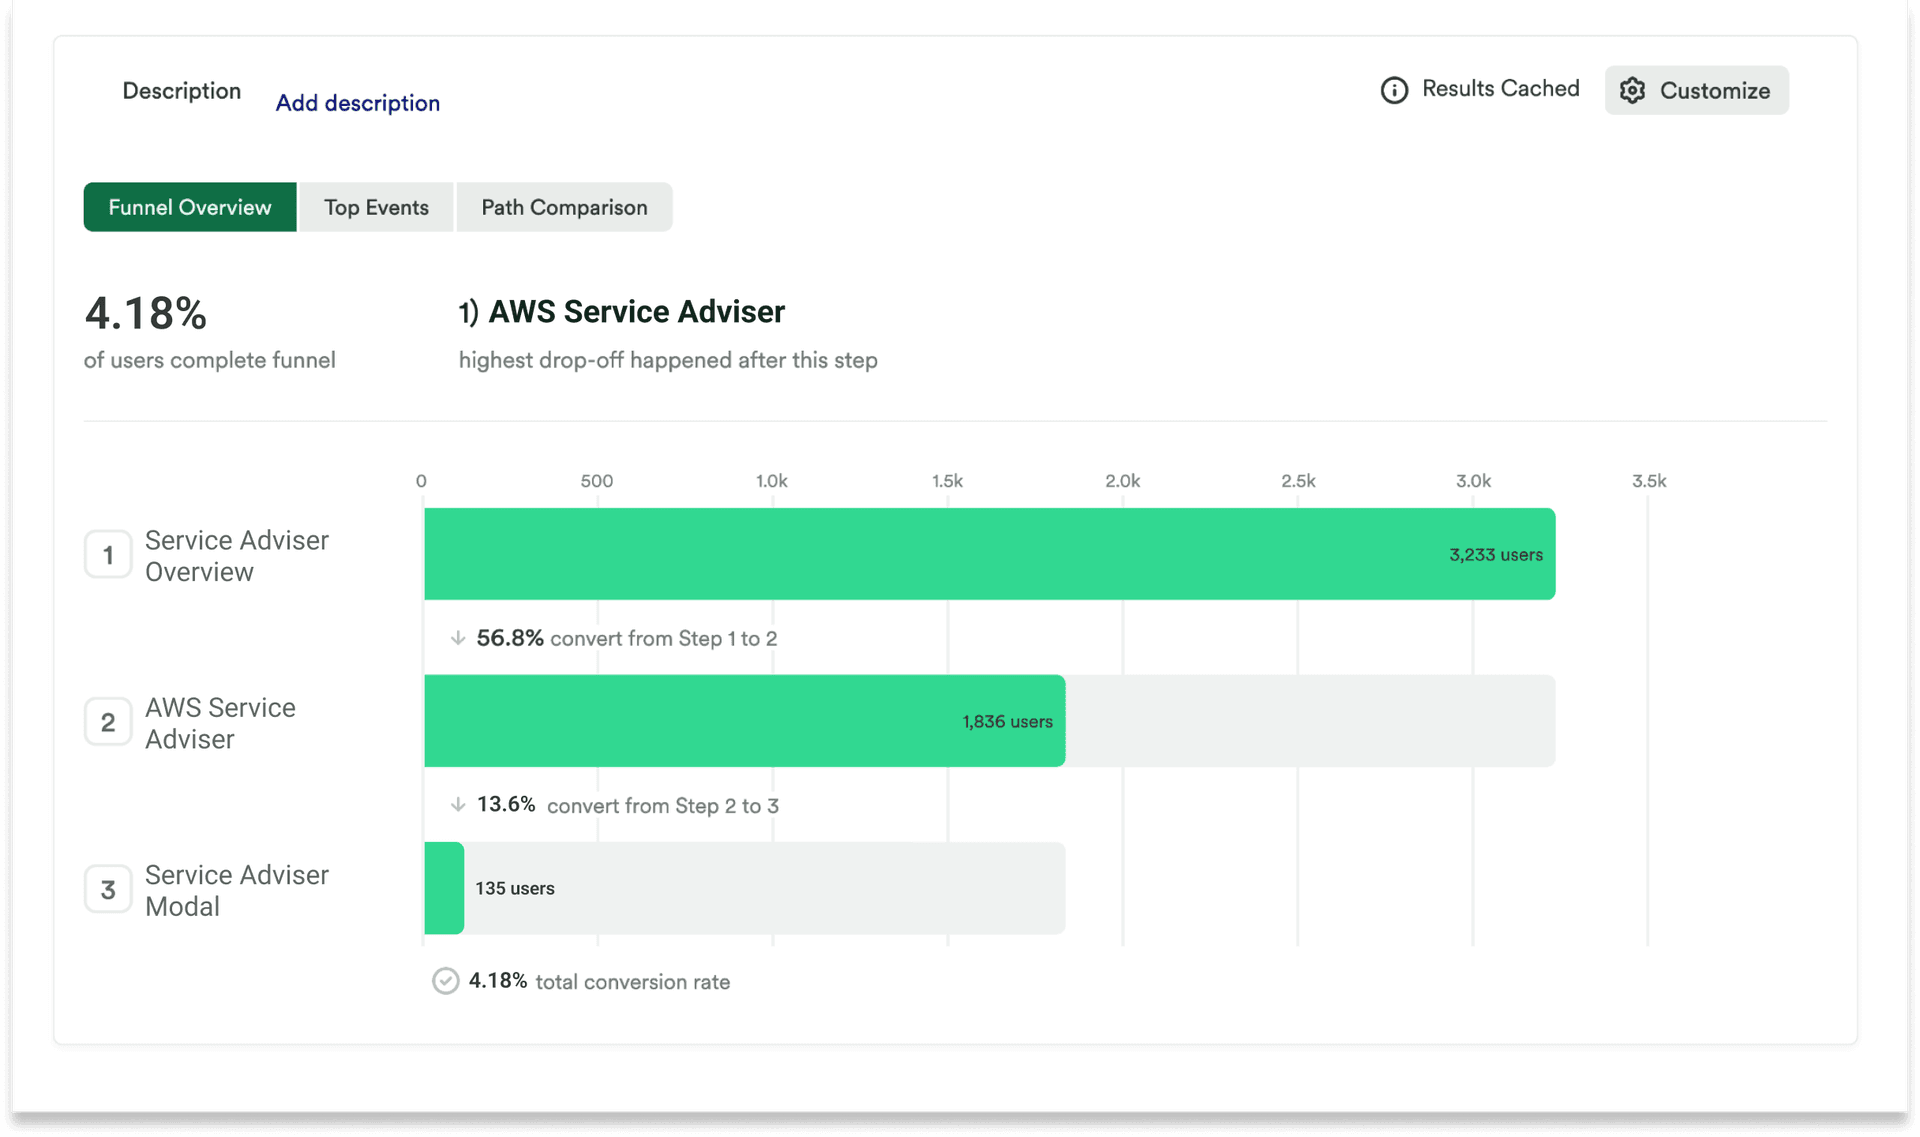Click the step 2 number badge
The width and height of the screenshot is (1920, 1137).
pyautogui.click(x=108, y=722)
